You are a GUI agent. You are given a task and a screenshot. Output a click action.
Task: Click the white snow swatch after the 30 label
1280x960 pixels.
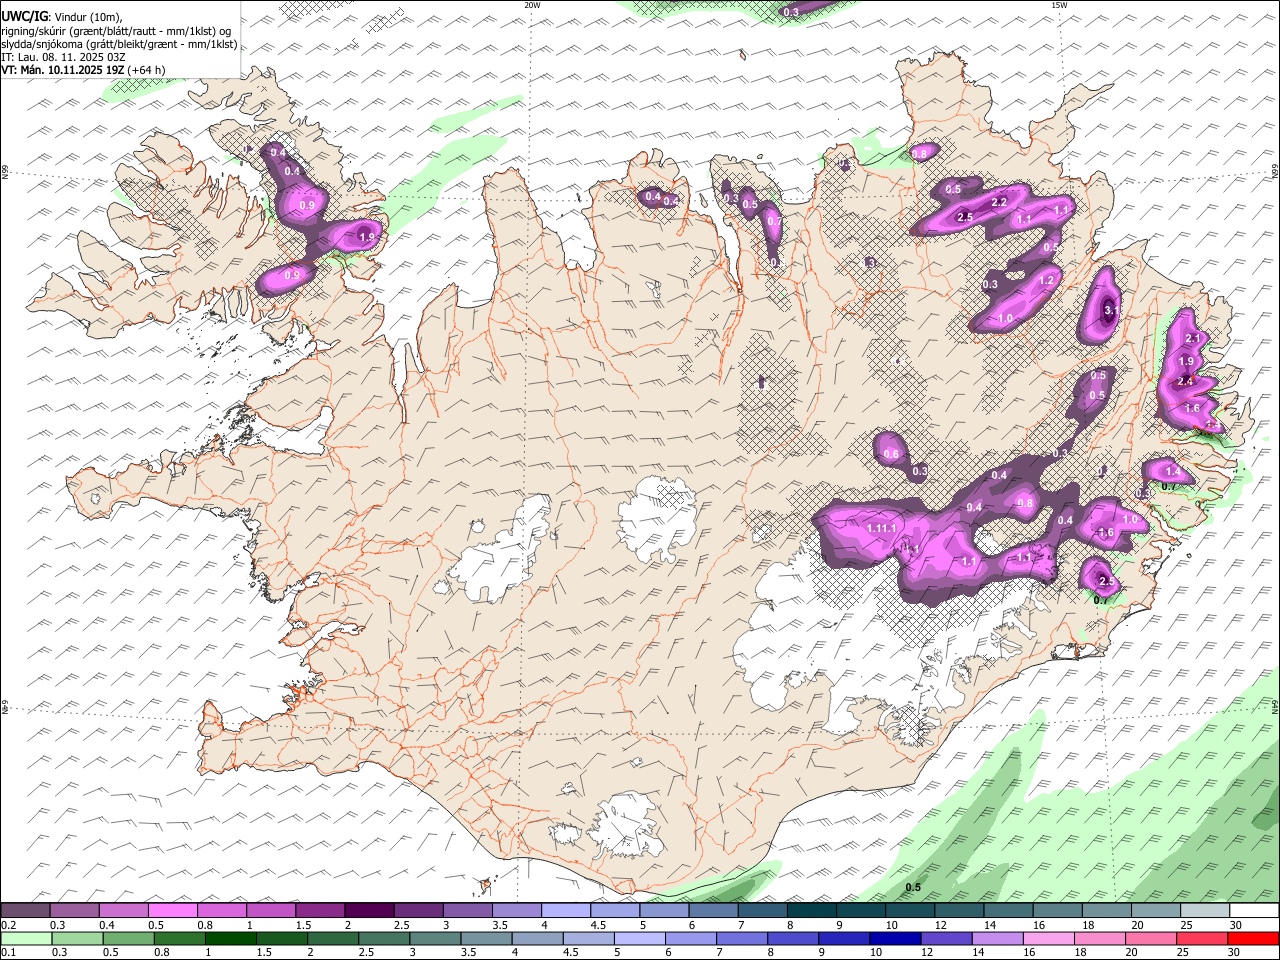point(1254,911)
